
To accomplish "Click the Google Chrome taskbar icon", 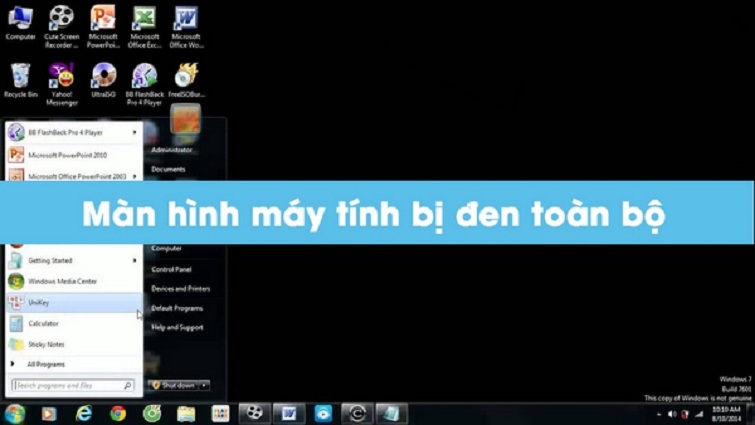I will click(x=117, y=413).
